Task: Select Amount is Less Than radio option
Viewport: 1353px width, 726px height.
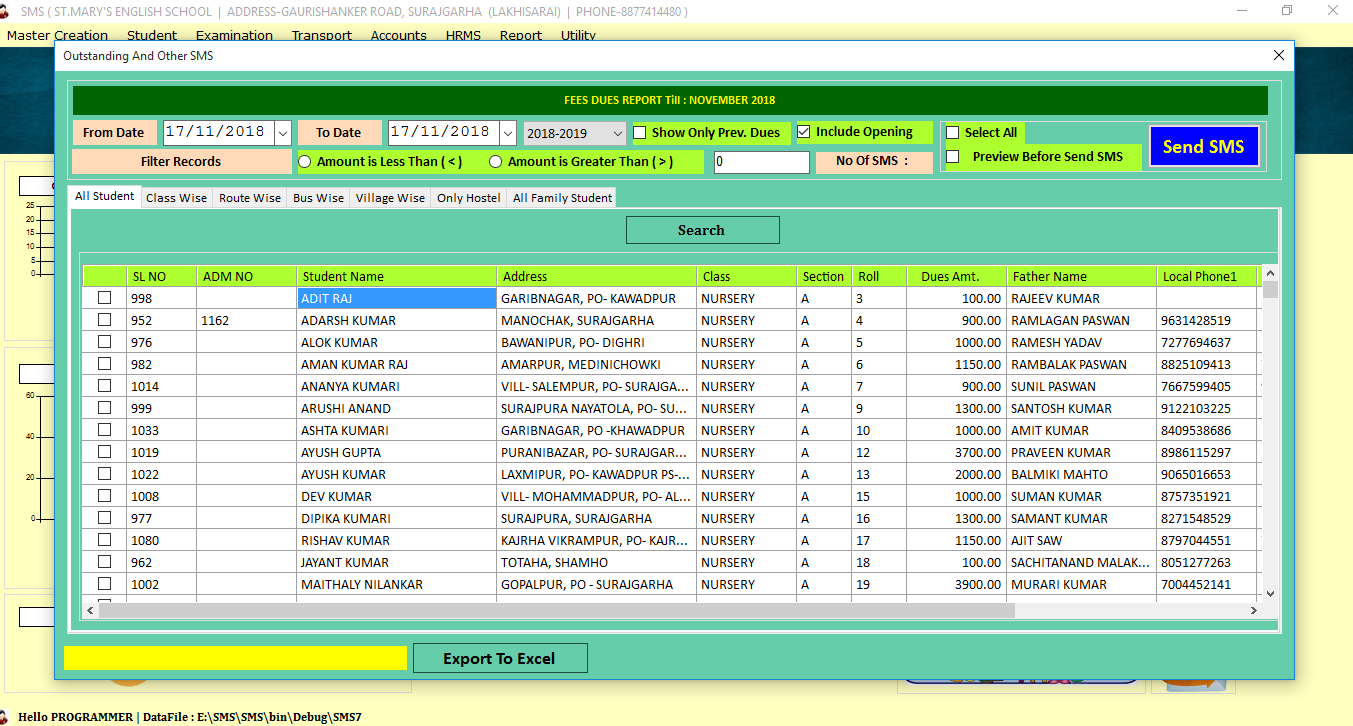Action: coord(305,162)
